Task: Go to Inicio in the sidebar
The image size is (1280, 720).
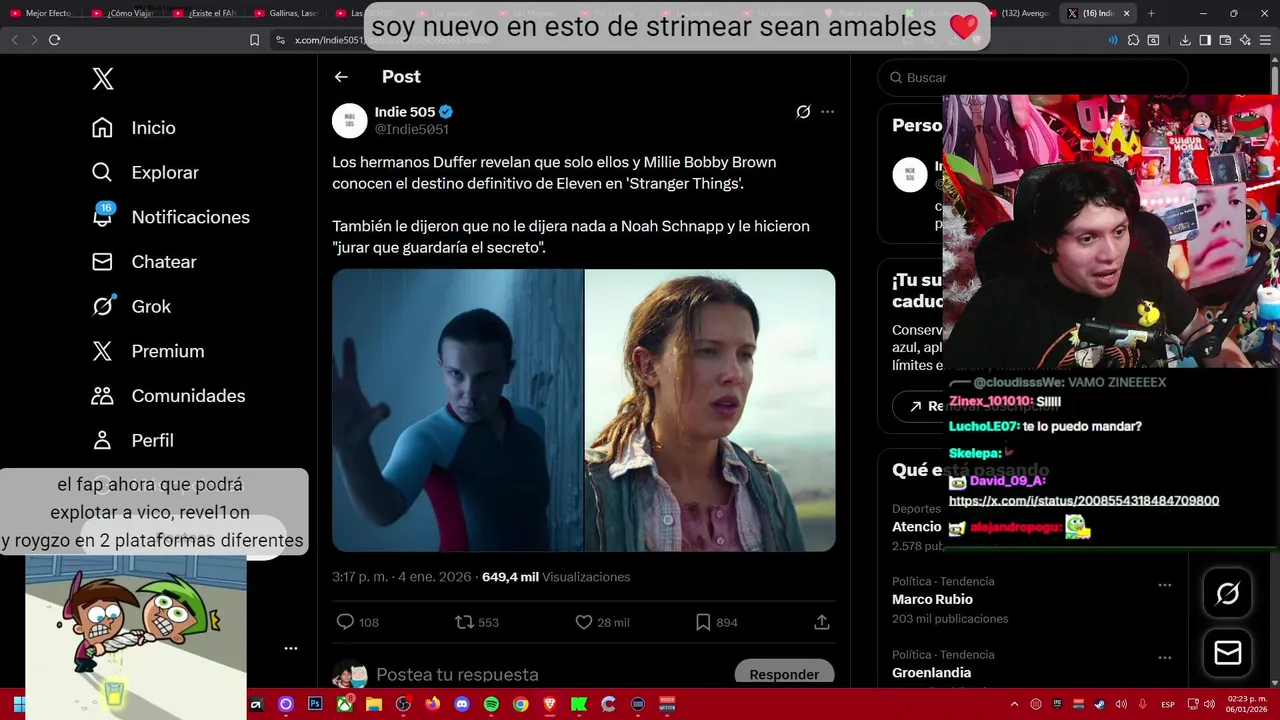Action: click(x=134, y=128)
